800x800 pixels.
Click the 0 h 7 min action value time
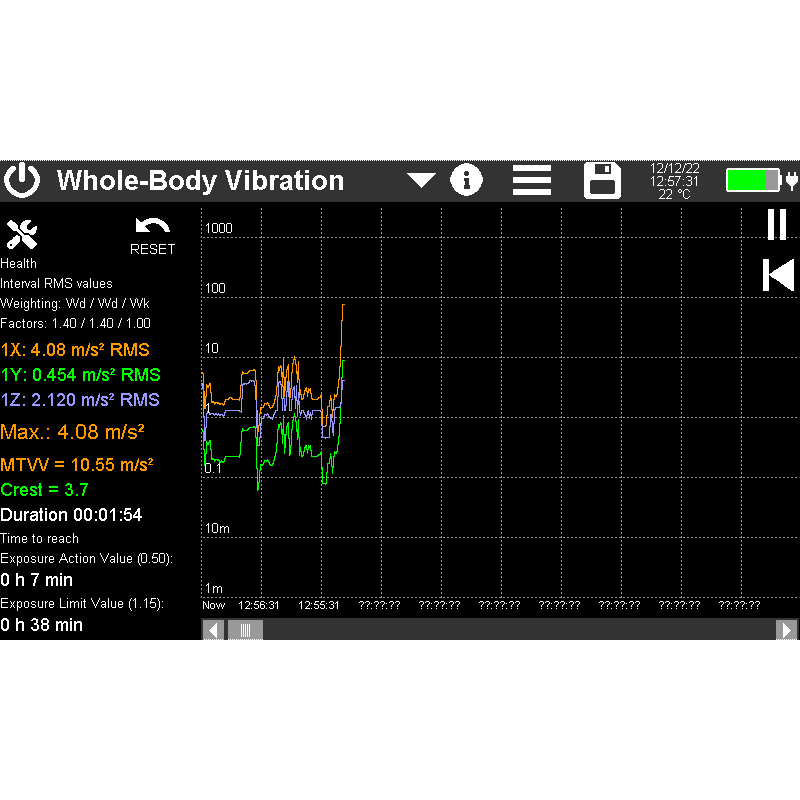pyautogui.click(x=37, y=580)
